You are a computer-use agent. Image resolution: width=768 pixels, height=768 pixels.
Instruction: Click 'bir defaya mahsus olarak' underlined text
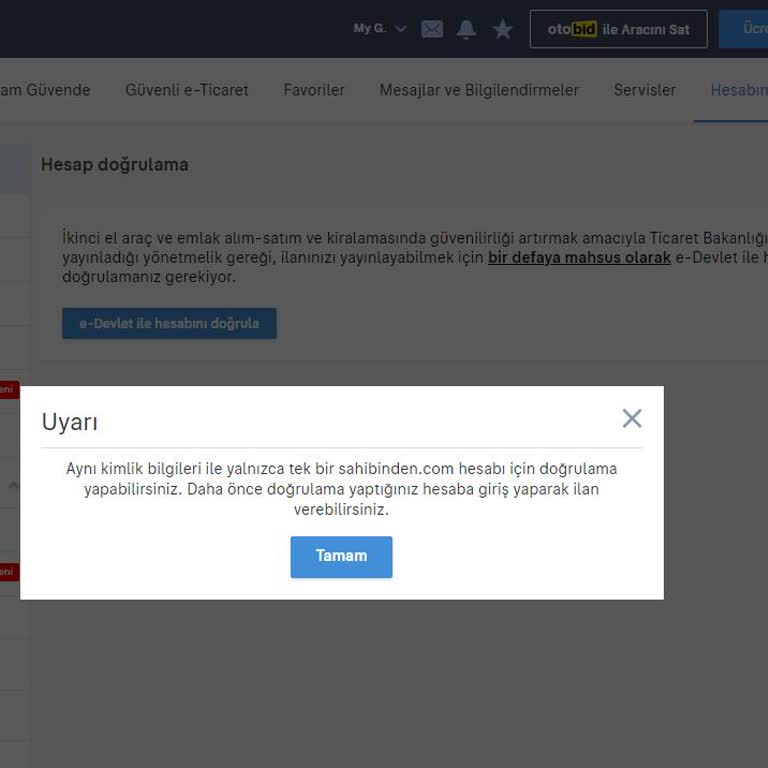tap(579, 258)
